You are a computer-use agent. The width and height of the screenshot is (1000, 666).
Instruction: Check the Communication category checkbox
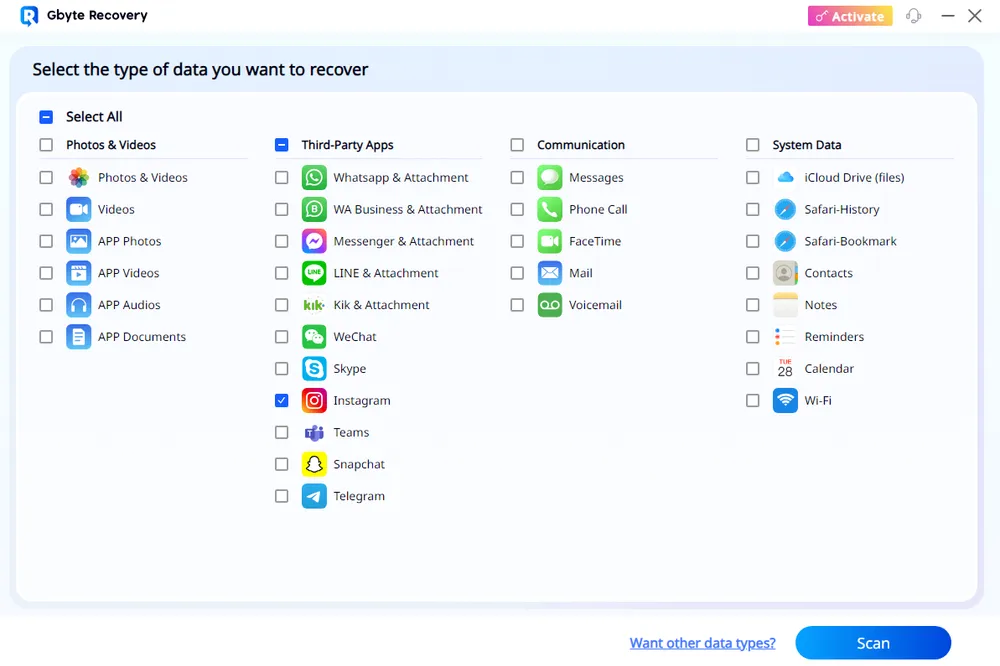tap(517, 145)
